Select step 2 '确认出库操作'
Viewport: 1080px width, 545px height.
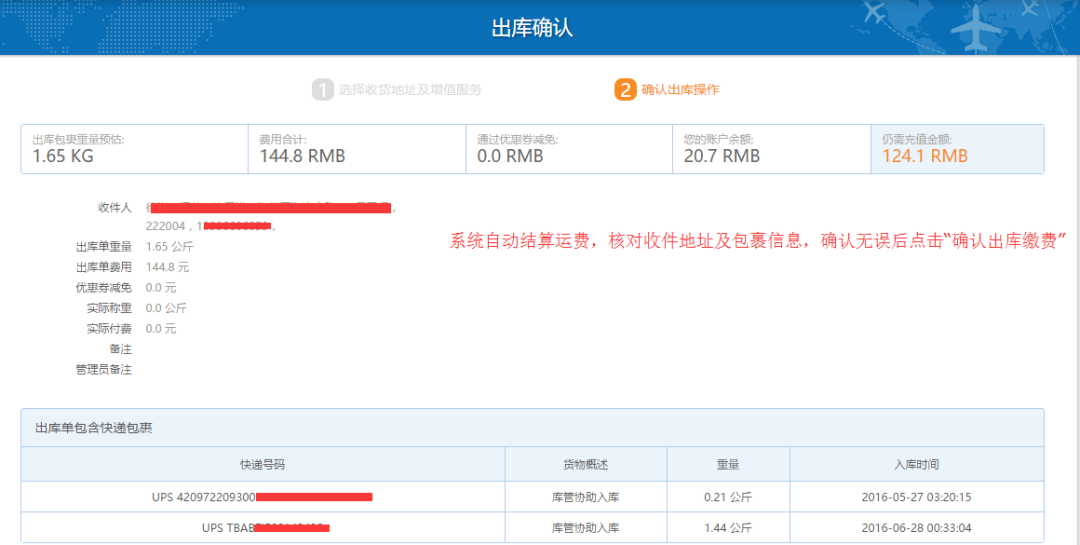point(667,90)
